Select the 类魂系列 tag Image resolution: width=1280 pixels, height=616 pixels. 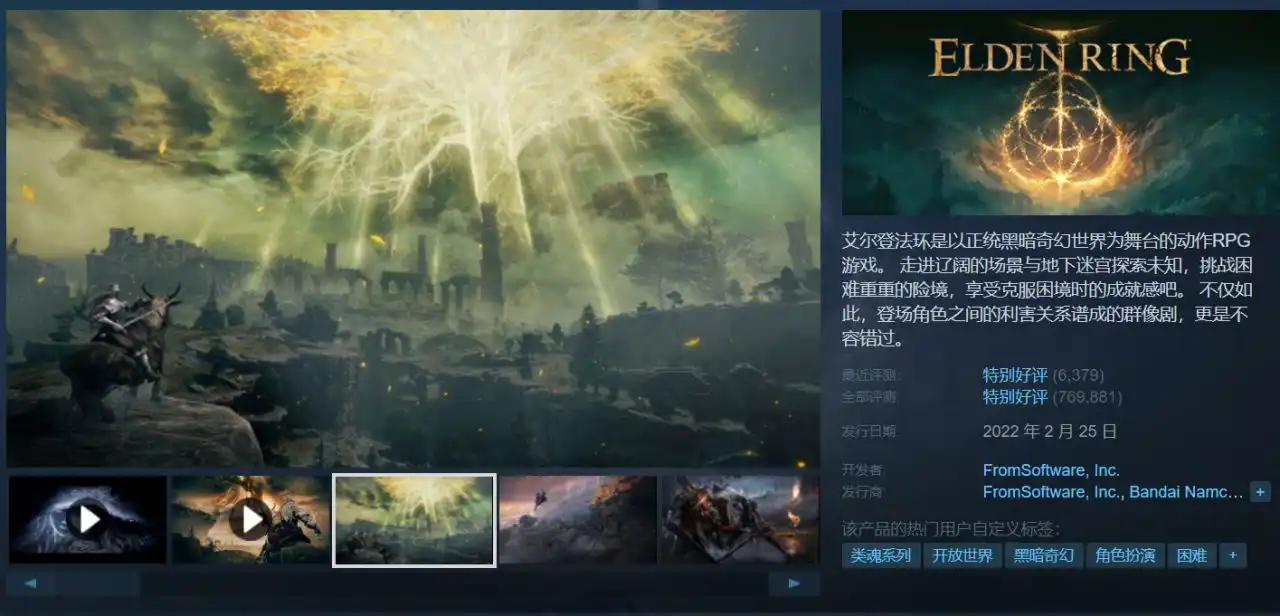click(x=881, y=556)
